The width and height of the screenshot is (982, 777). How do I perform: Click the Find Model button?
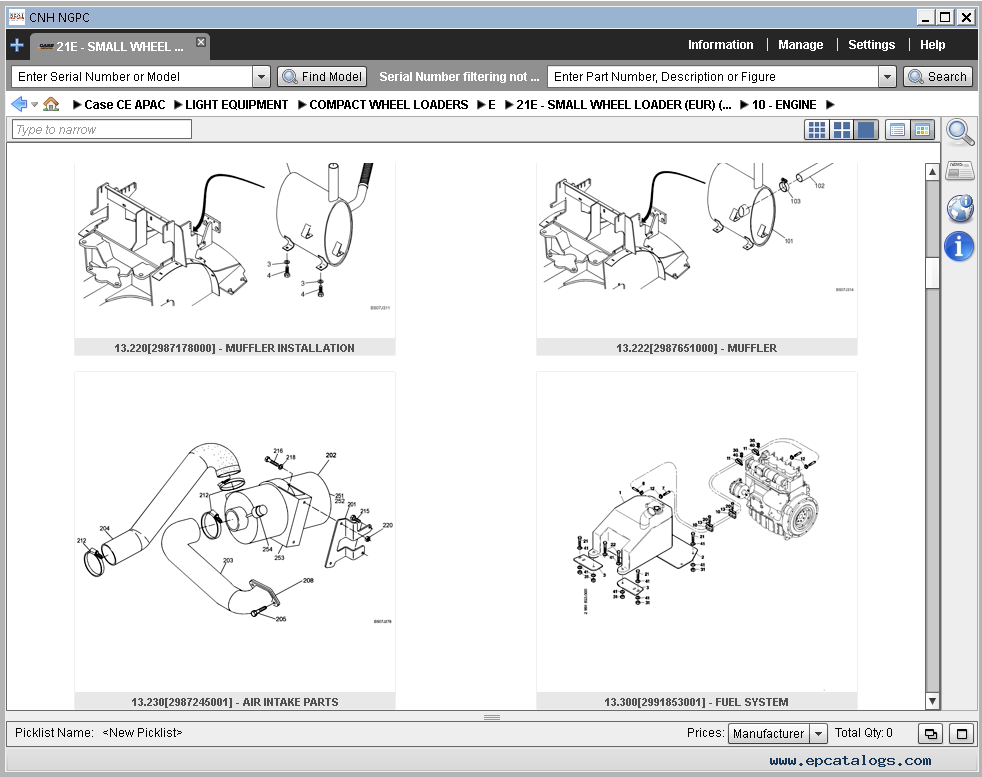pos(323,77)
